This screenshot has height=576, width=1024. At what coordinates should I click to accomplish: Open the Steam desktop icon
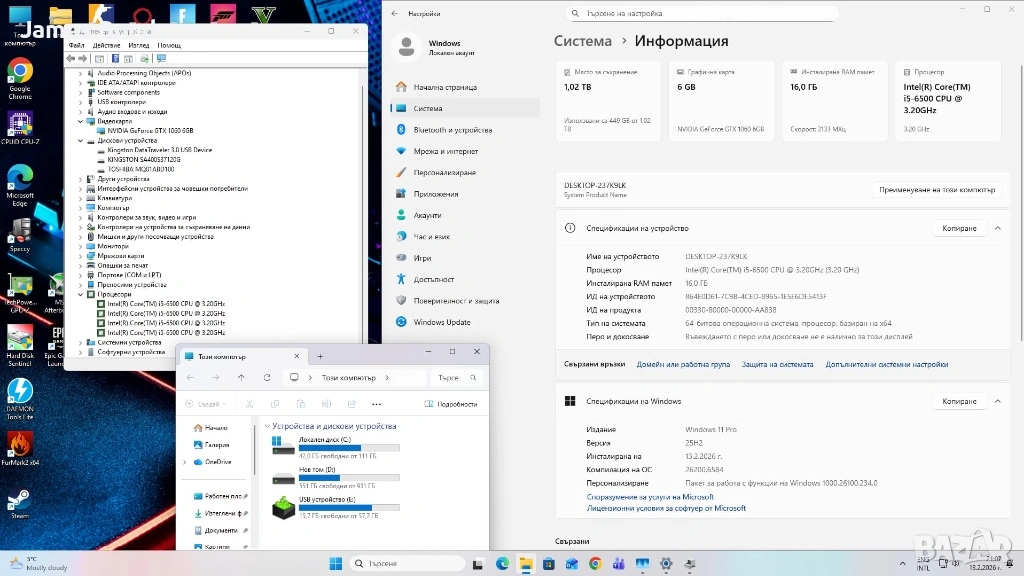(x=20, y=502)
